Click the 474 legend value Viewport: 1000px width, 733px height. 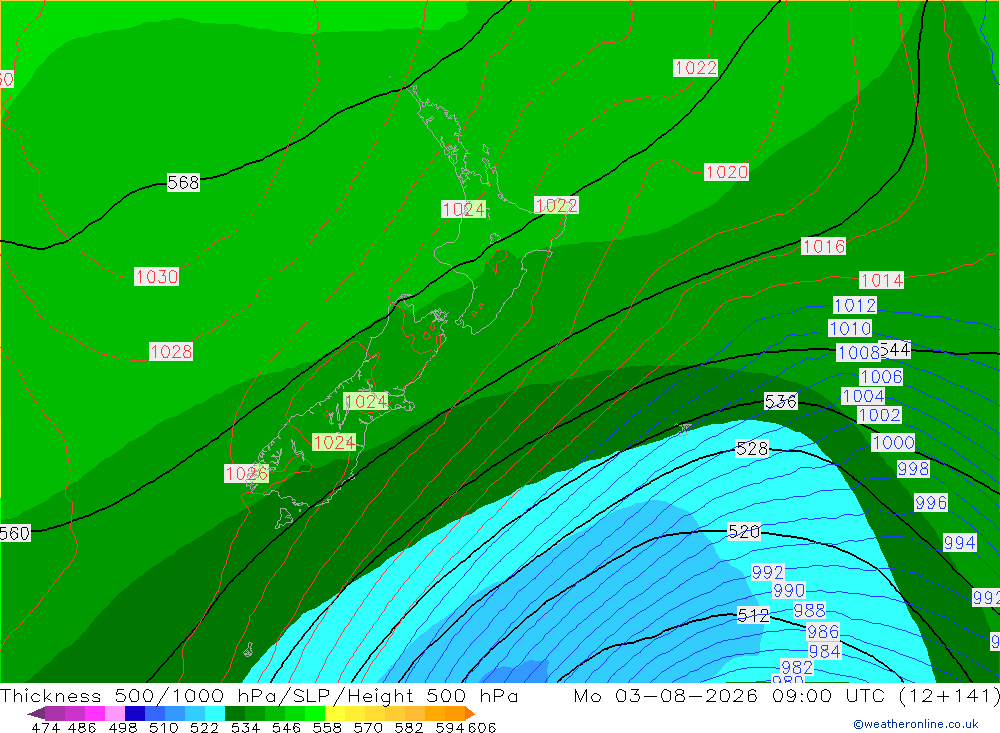click(x=45, y=727)
